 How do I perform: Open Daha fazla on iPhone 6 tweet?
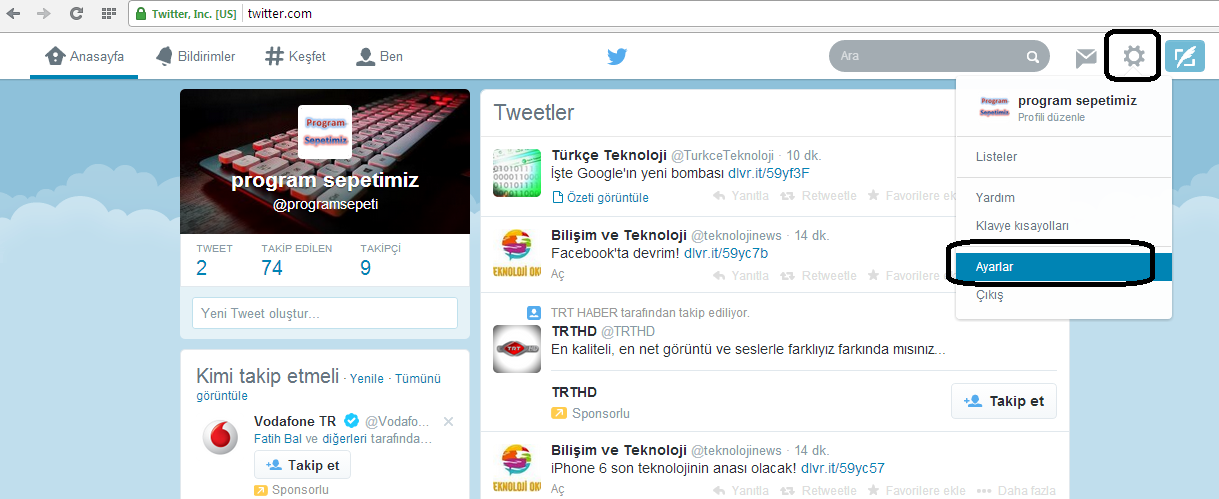pyautogui.click(x=1017, y=490)
